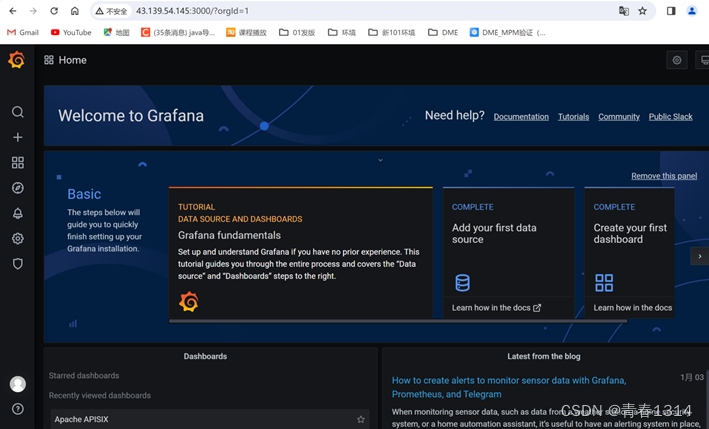
Task: Open the YouTube bookmark
Action: click(x=71, y=33)
